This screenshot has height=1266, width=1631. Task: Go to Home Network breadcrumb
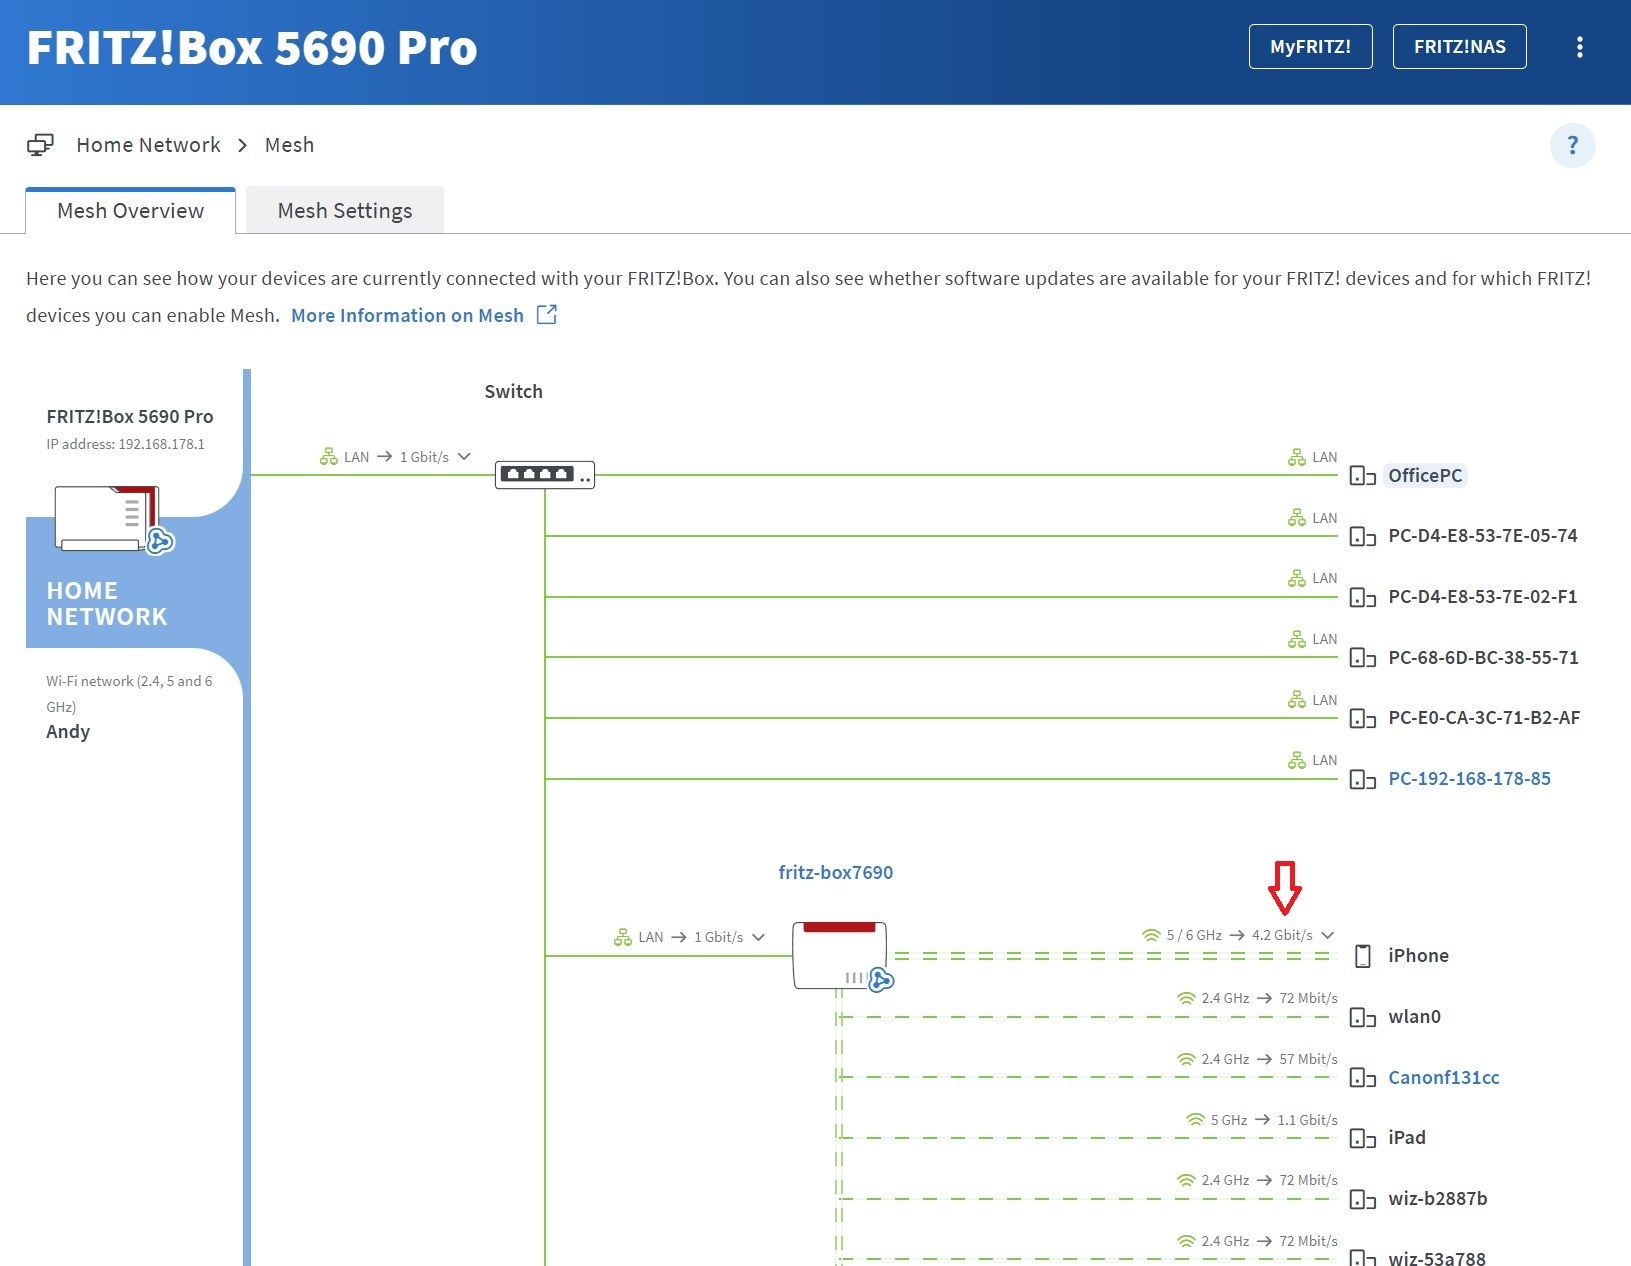coord(148,145)
